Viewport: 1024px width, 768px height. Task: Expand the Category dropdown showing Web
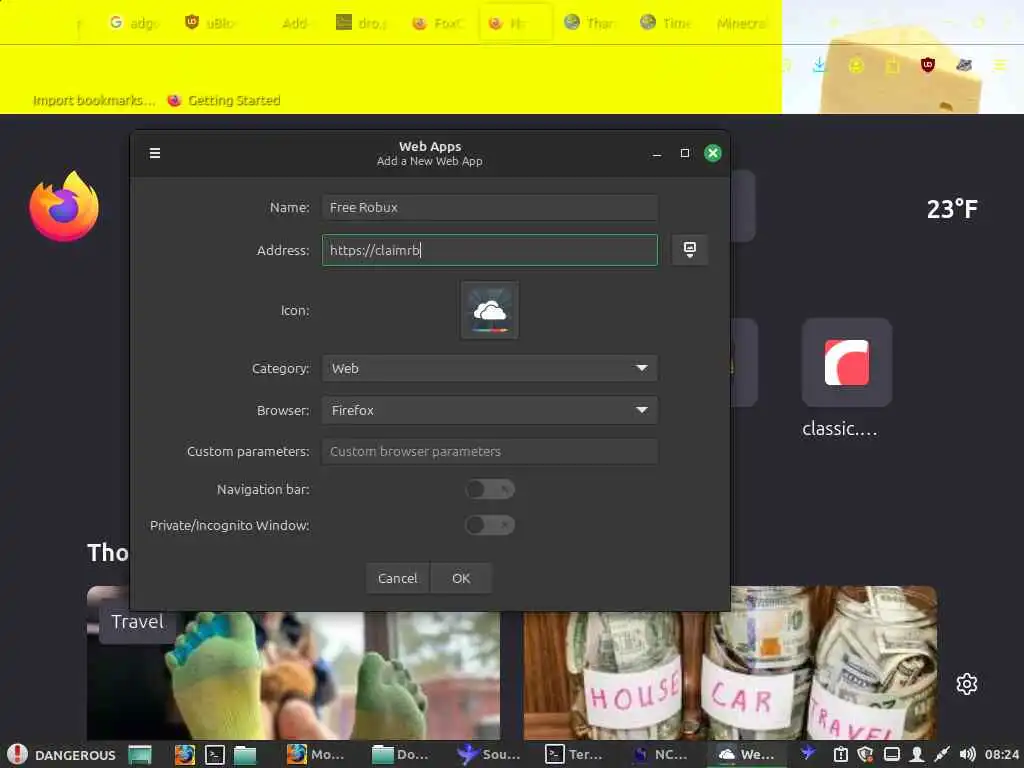point(490,368)
